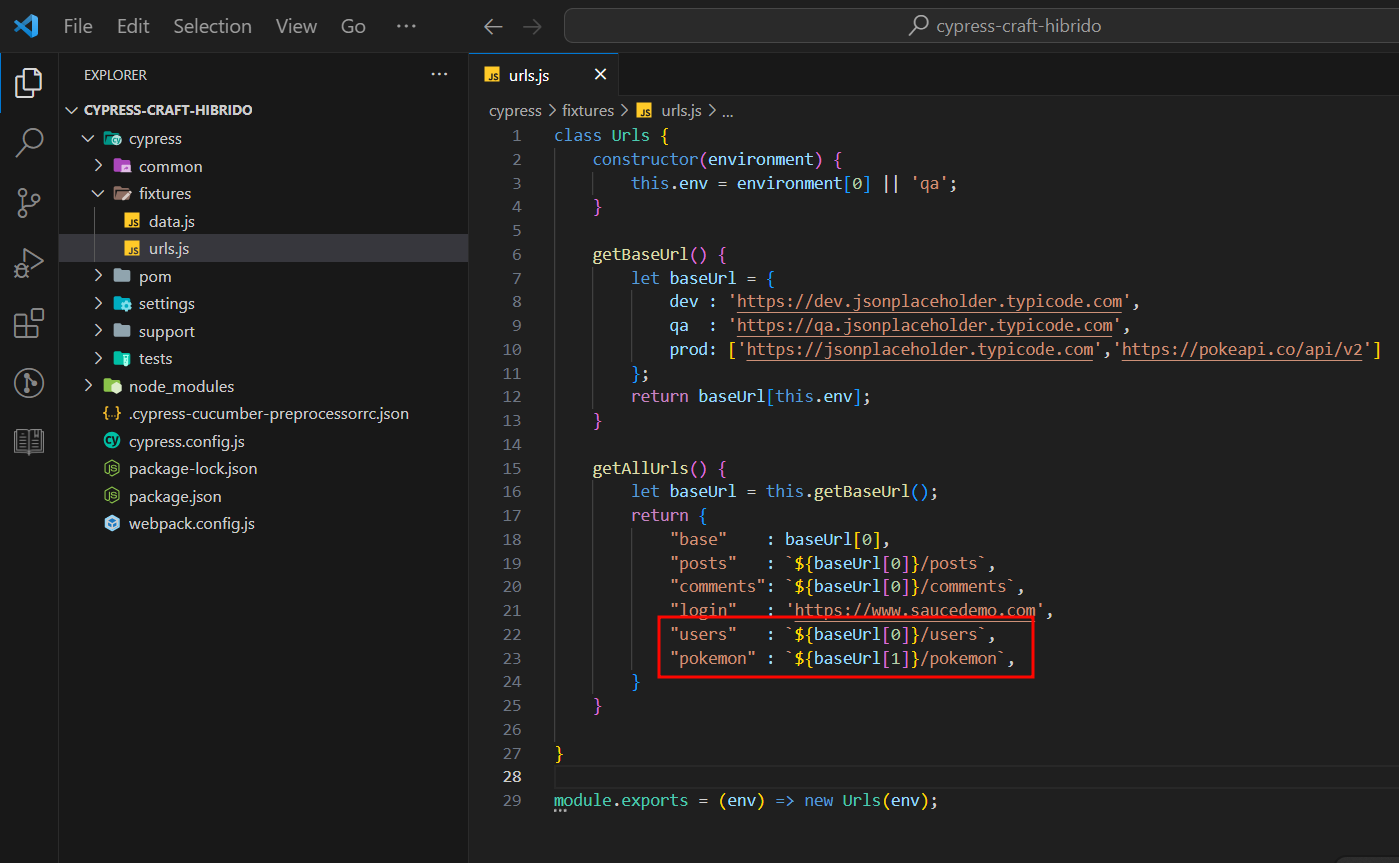Collapse the CYPRESS-CRAFT-HIBRIDO root folder
The width and height of the screenshot is (1399, 863).
tap(71, 110)
